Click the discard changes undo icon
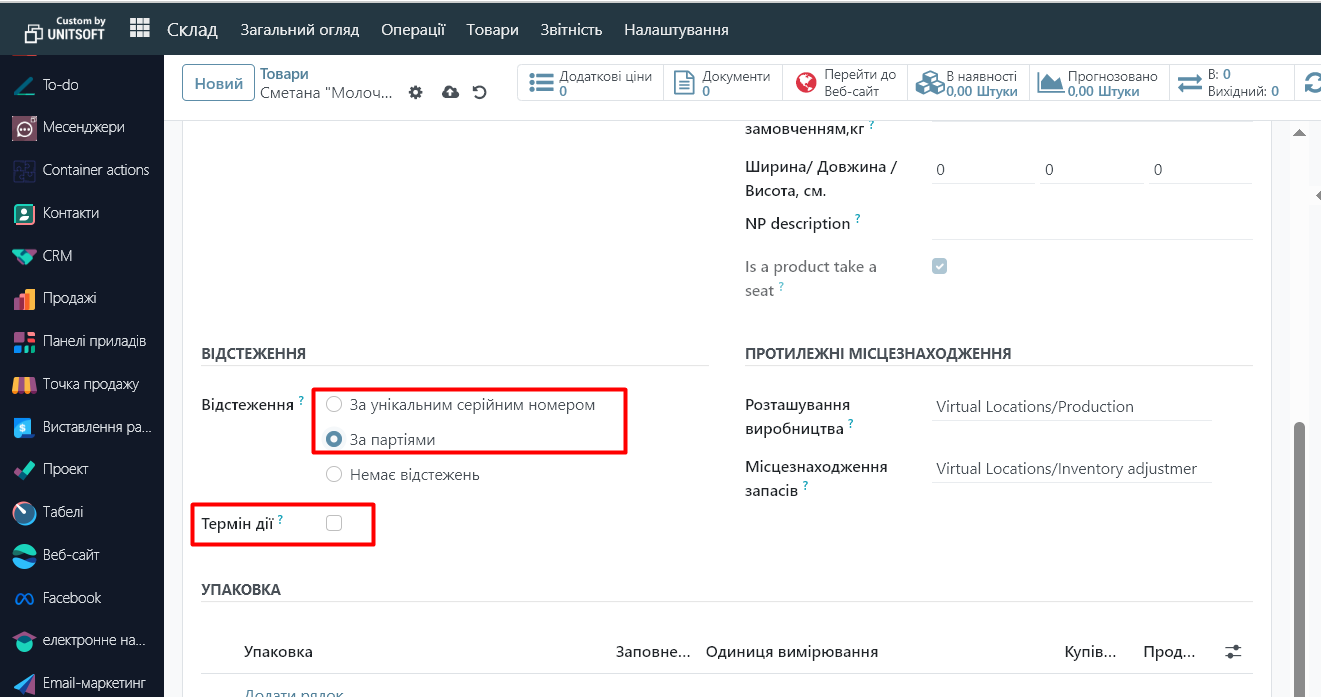Viewport: 1321px width, 697px height. (480, 93)
